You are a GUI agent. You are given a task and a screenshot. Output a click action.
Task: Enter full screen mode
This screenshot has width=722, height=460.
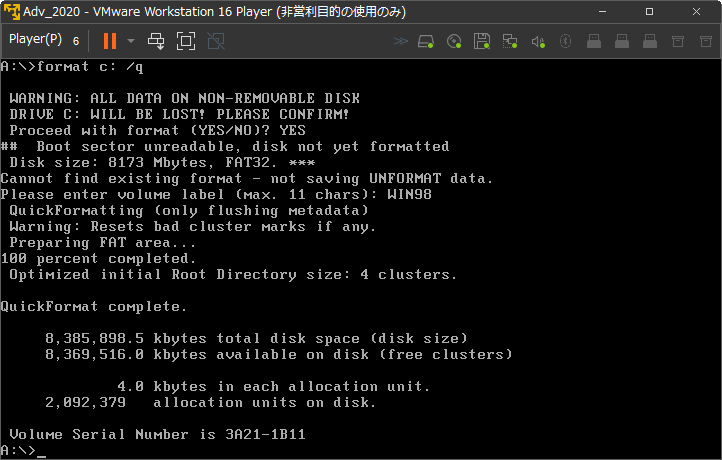(186, 41)
